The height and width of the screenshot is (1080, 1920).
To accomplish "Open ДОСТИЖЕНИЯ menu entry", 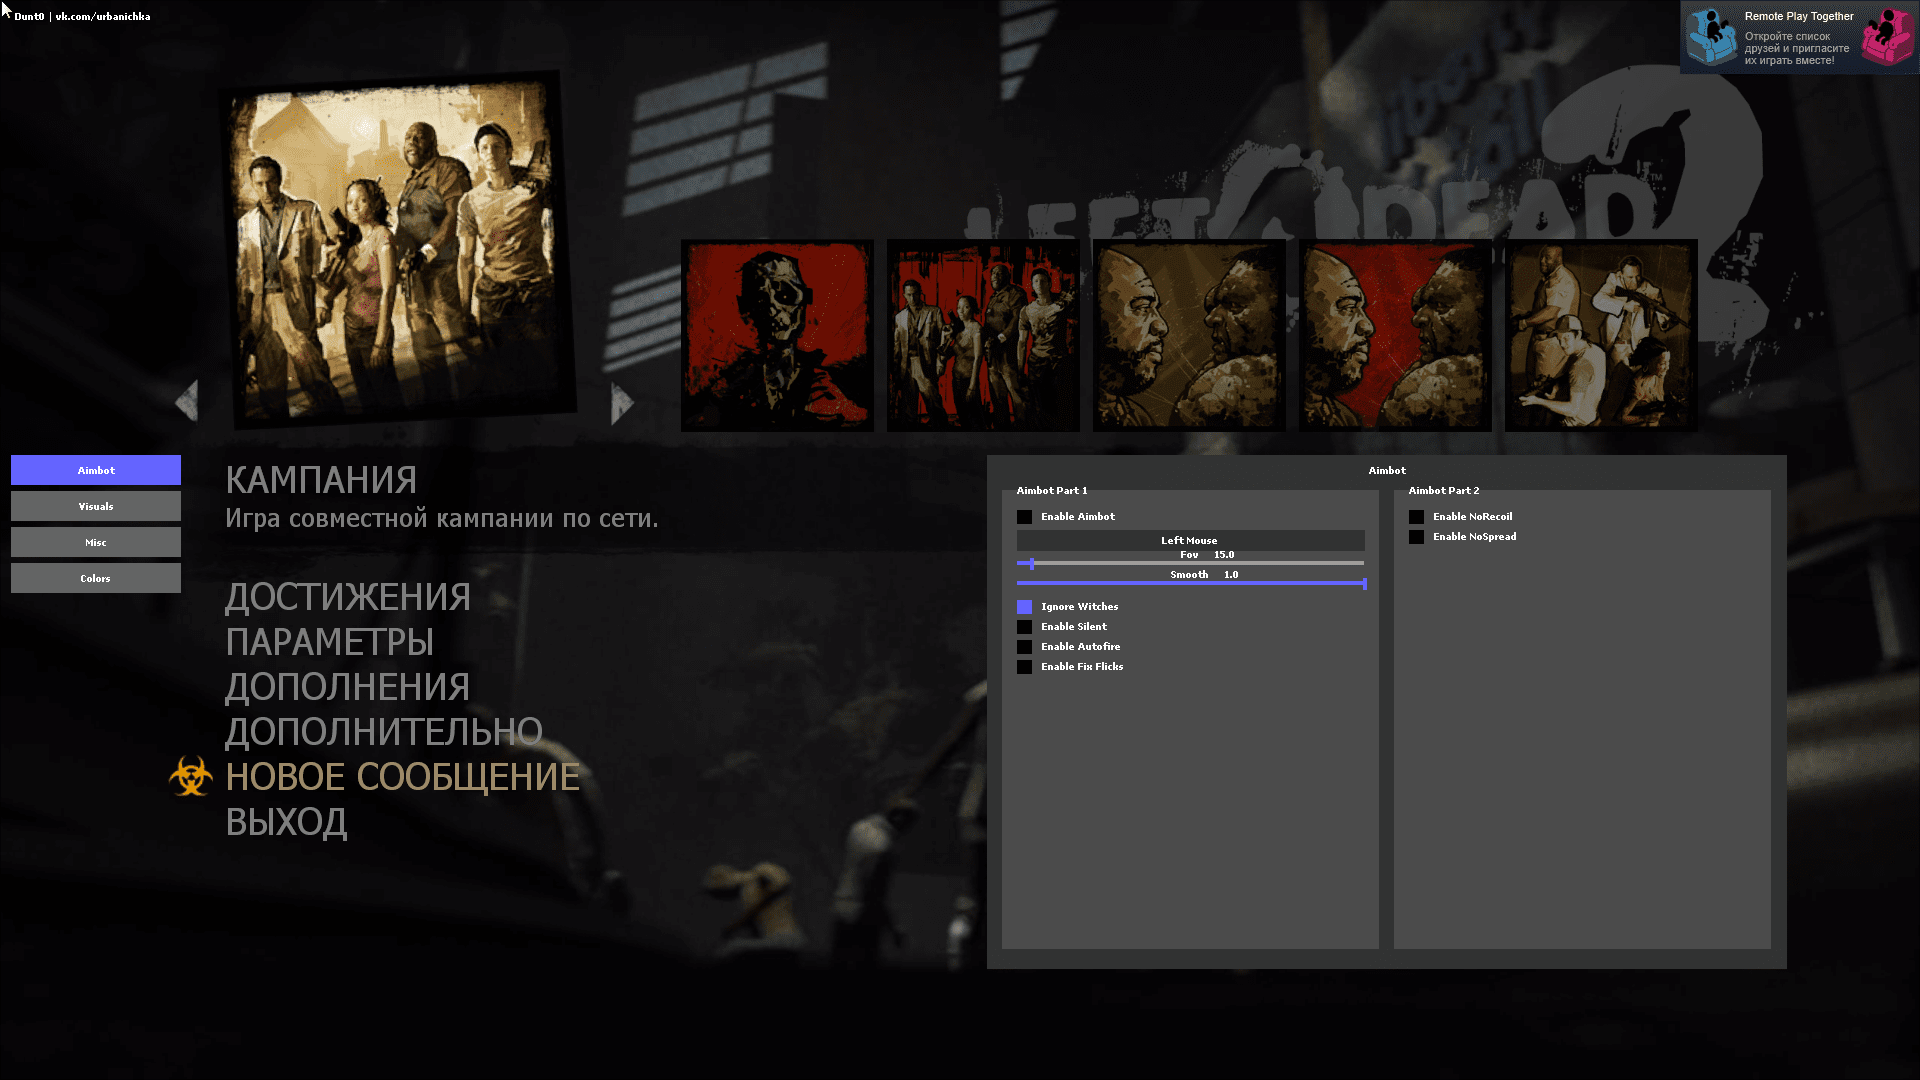I will 348,597.
